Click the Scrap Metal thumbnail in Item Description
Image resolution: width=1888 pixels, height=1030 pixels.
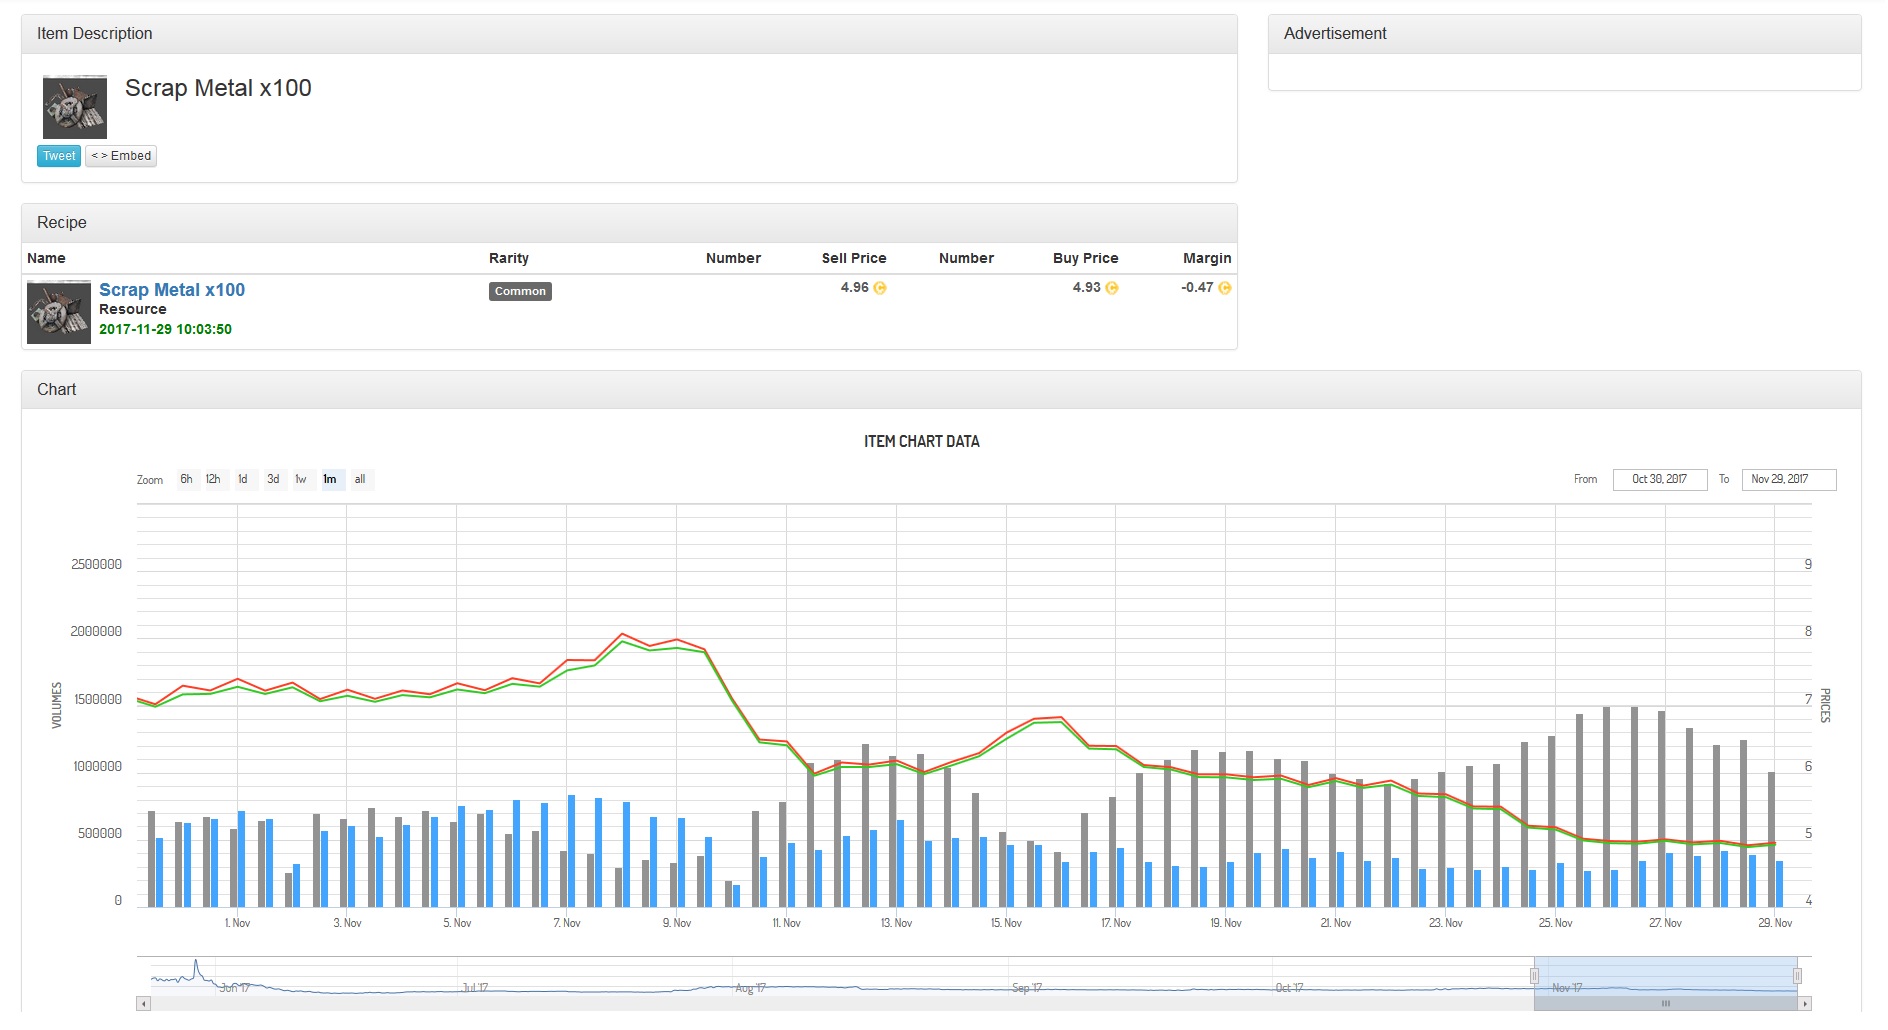click(74, 106)
